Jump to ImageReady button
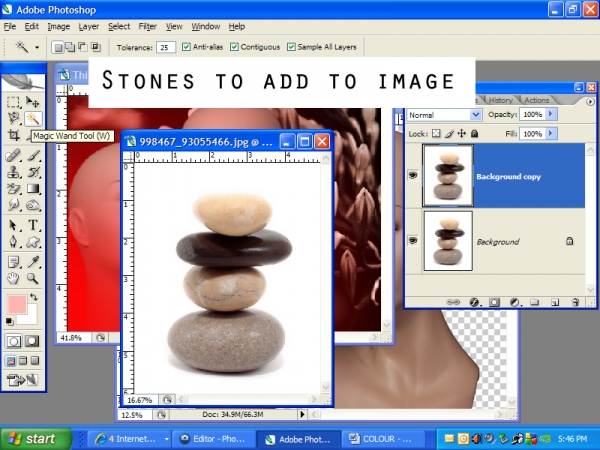 point(23,380)
